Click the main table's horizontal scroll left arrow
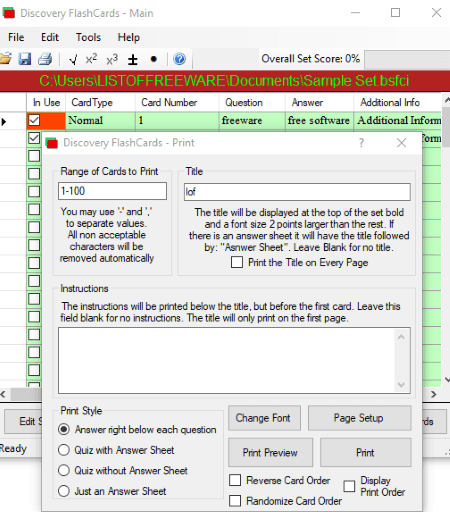 pos(3,394)
